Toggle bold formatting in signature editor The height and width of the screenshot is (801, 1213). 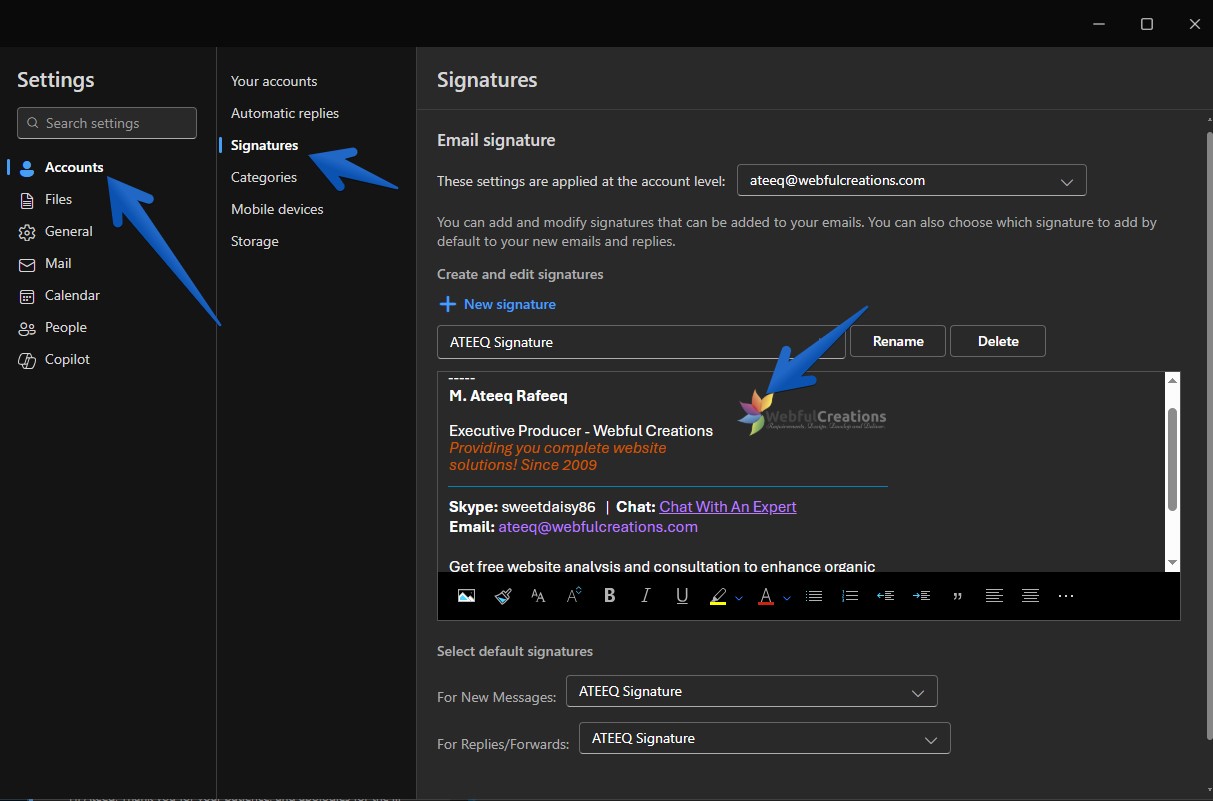pos(609,596)
